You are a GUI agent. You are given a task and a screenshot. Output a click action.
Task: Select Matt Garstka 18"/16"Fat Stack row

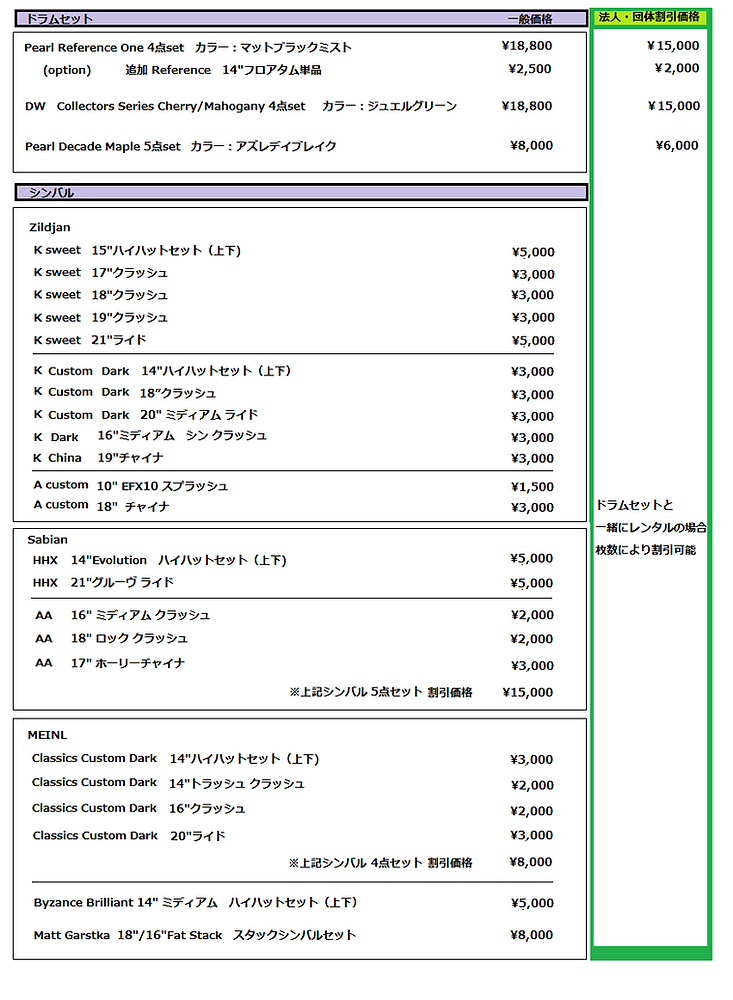coord(195,935)
